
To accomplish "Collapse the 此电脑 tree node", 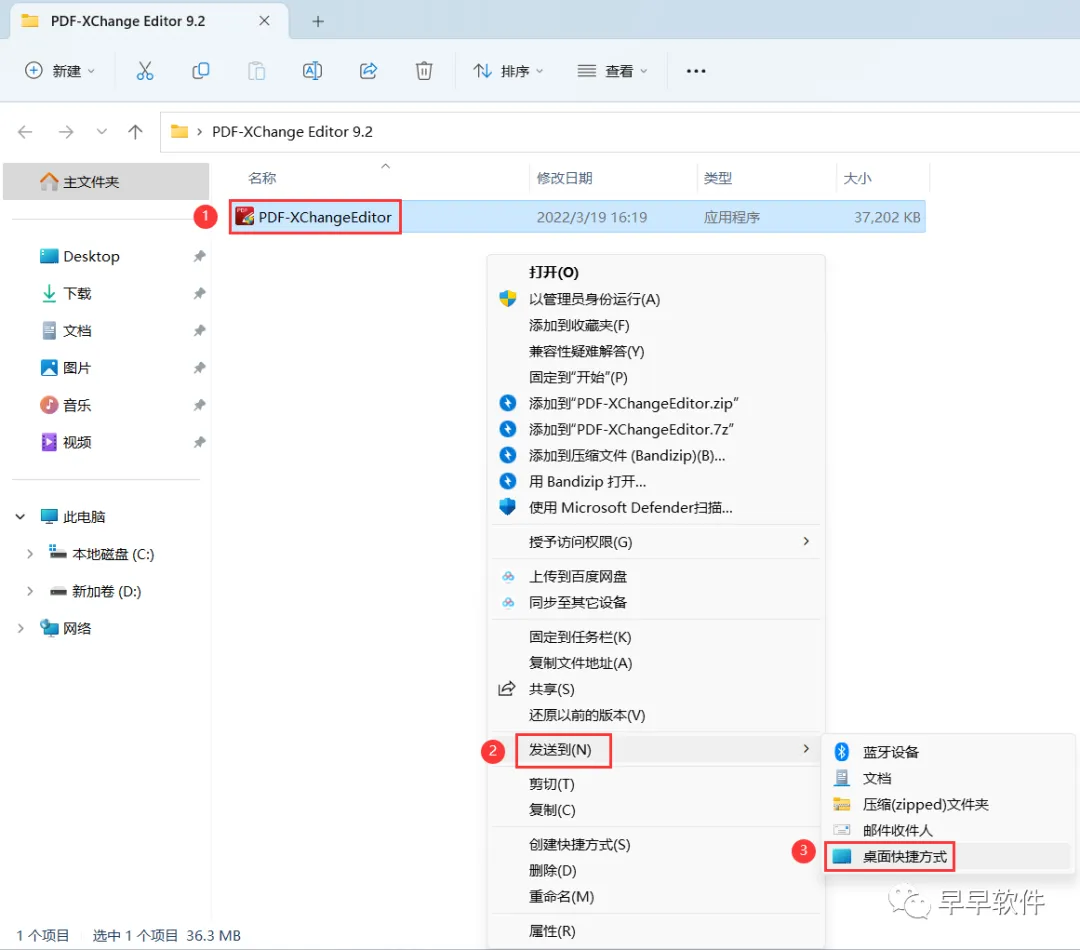I will [20, 517].
